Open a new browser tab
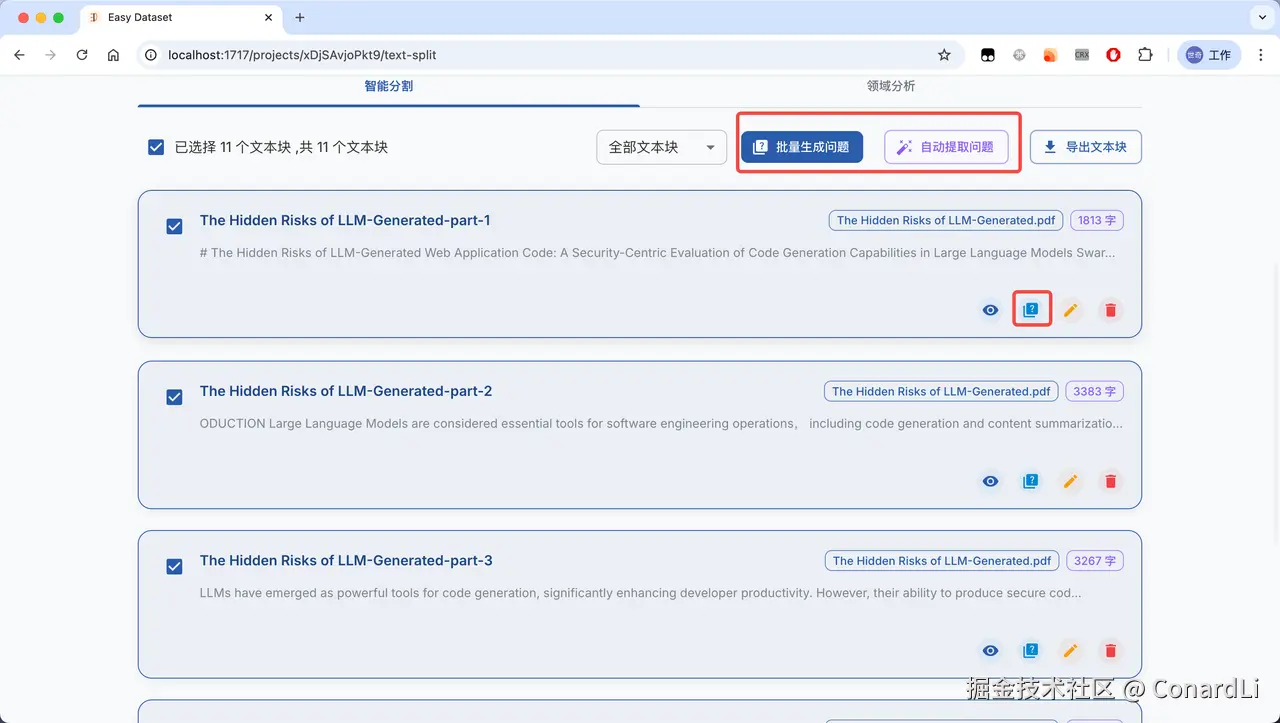1280x723 pixels. pyautogui.click(x=300, y=17)
